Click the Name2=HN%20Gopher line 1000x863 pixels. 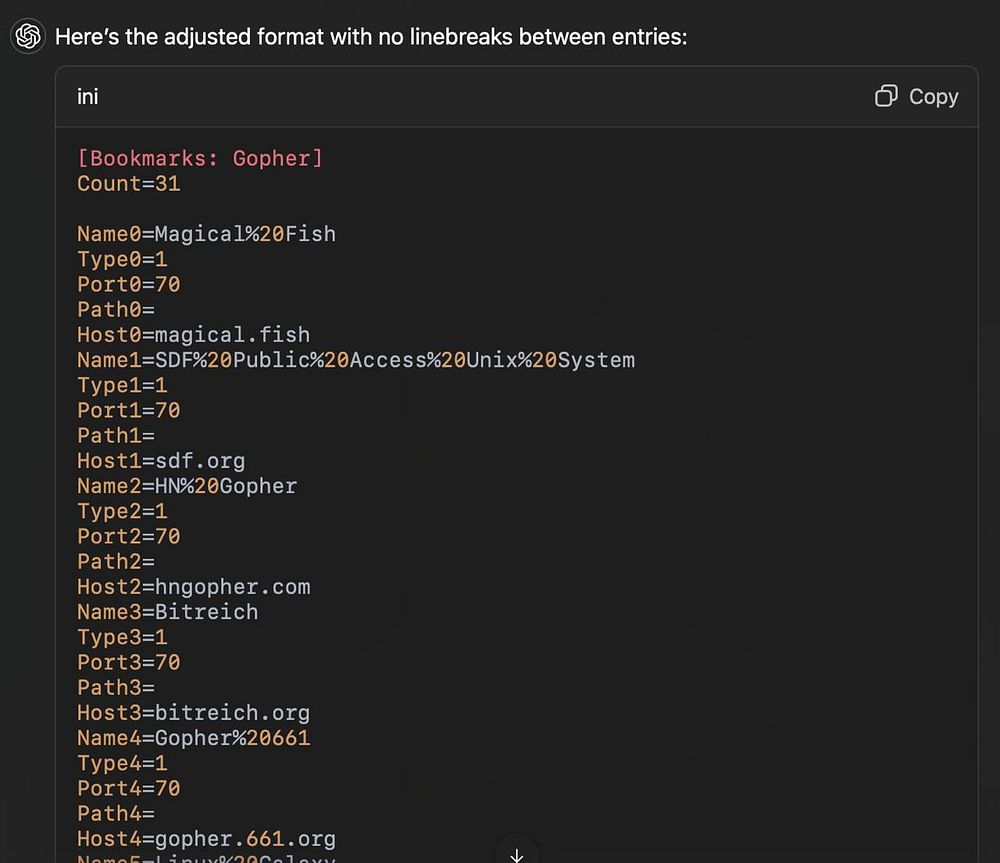[x=187, y=486]
